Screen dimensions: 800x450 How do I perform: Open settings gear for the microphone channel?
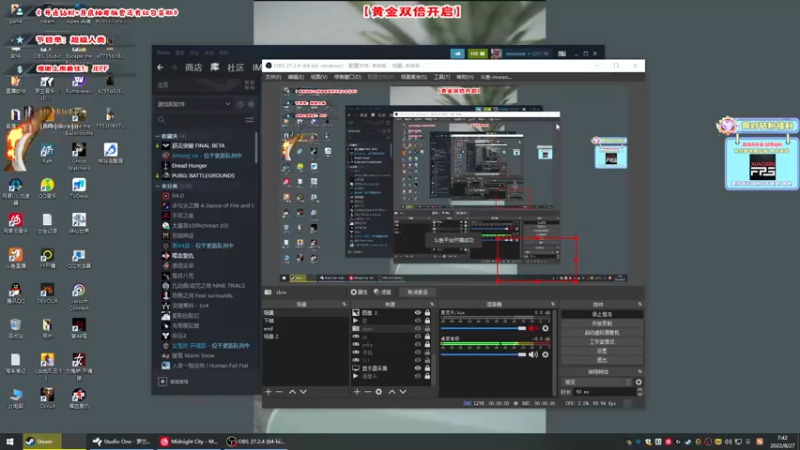(x=545, y=329)
